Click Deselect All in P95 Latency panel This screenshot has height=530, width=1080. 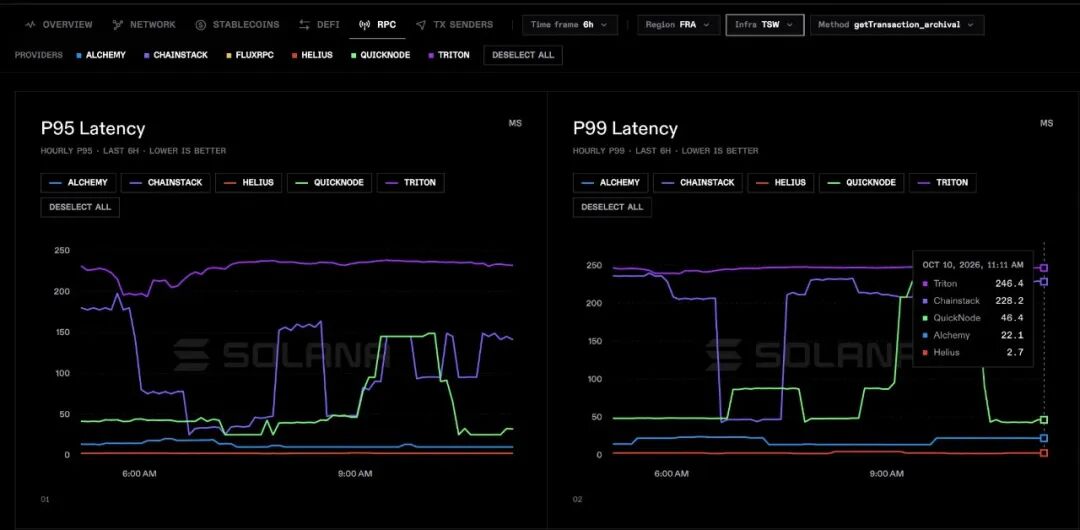(80, 207)
